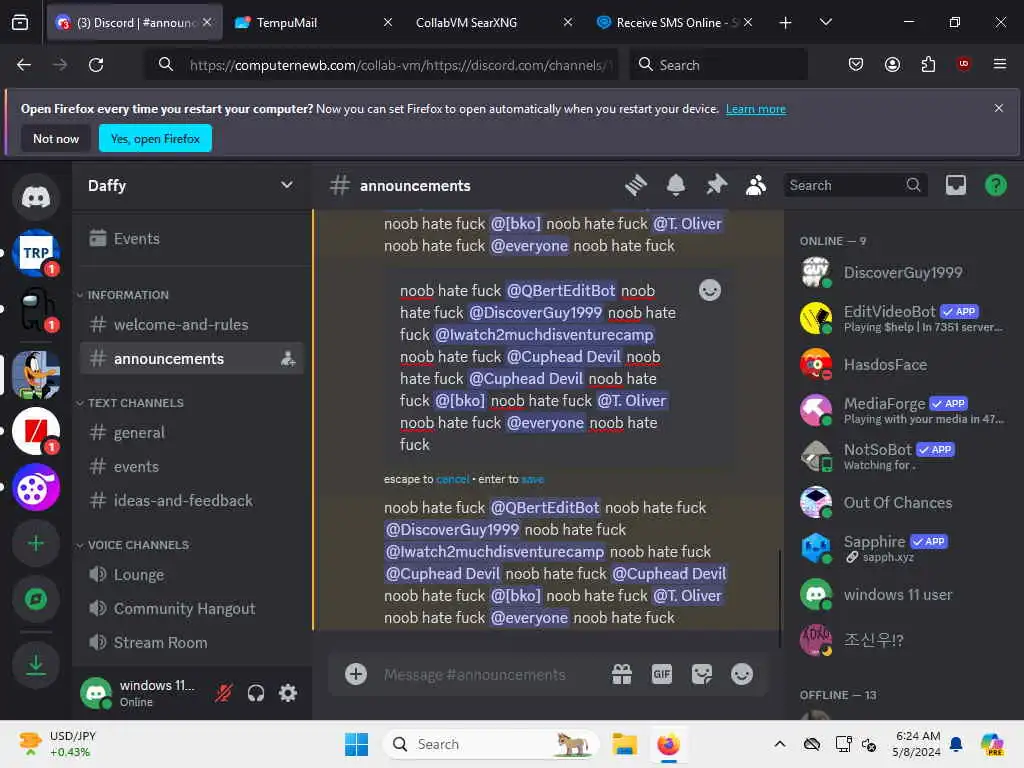The height and width of the screenshot is (768, 1024).
Task: Collapse the TEXT CHANNELS category
Action: coord(130,403)
